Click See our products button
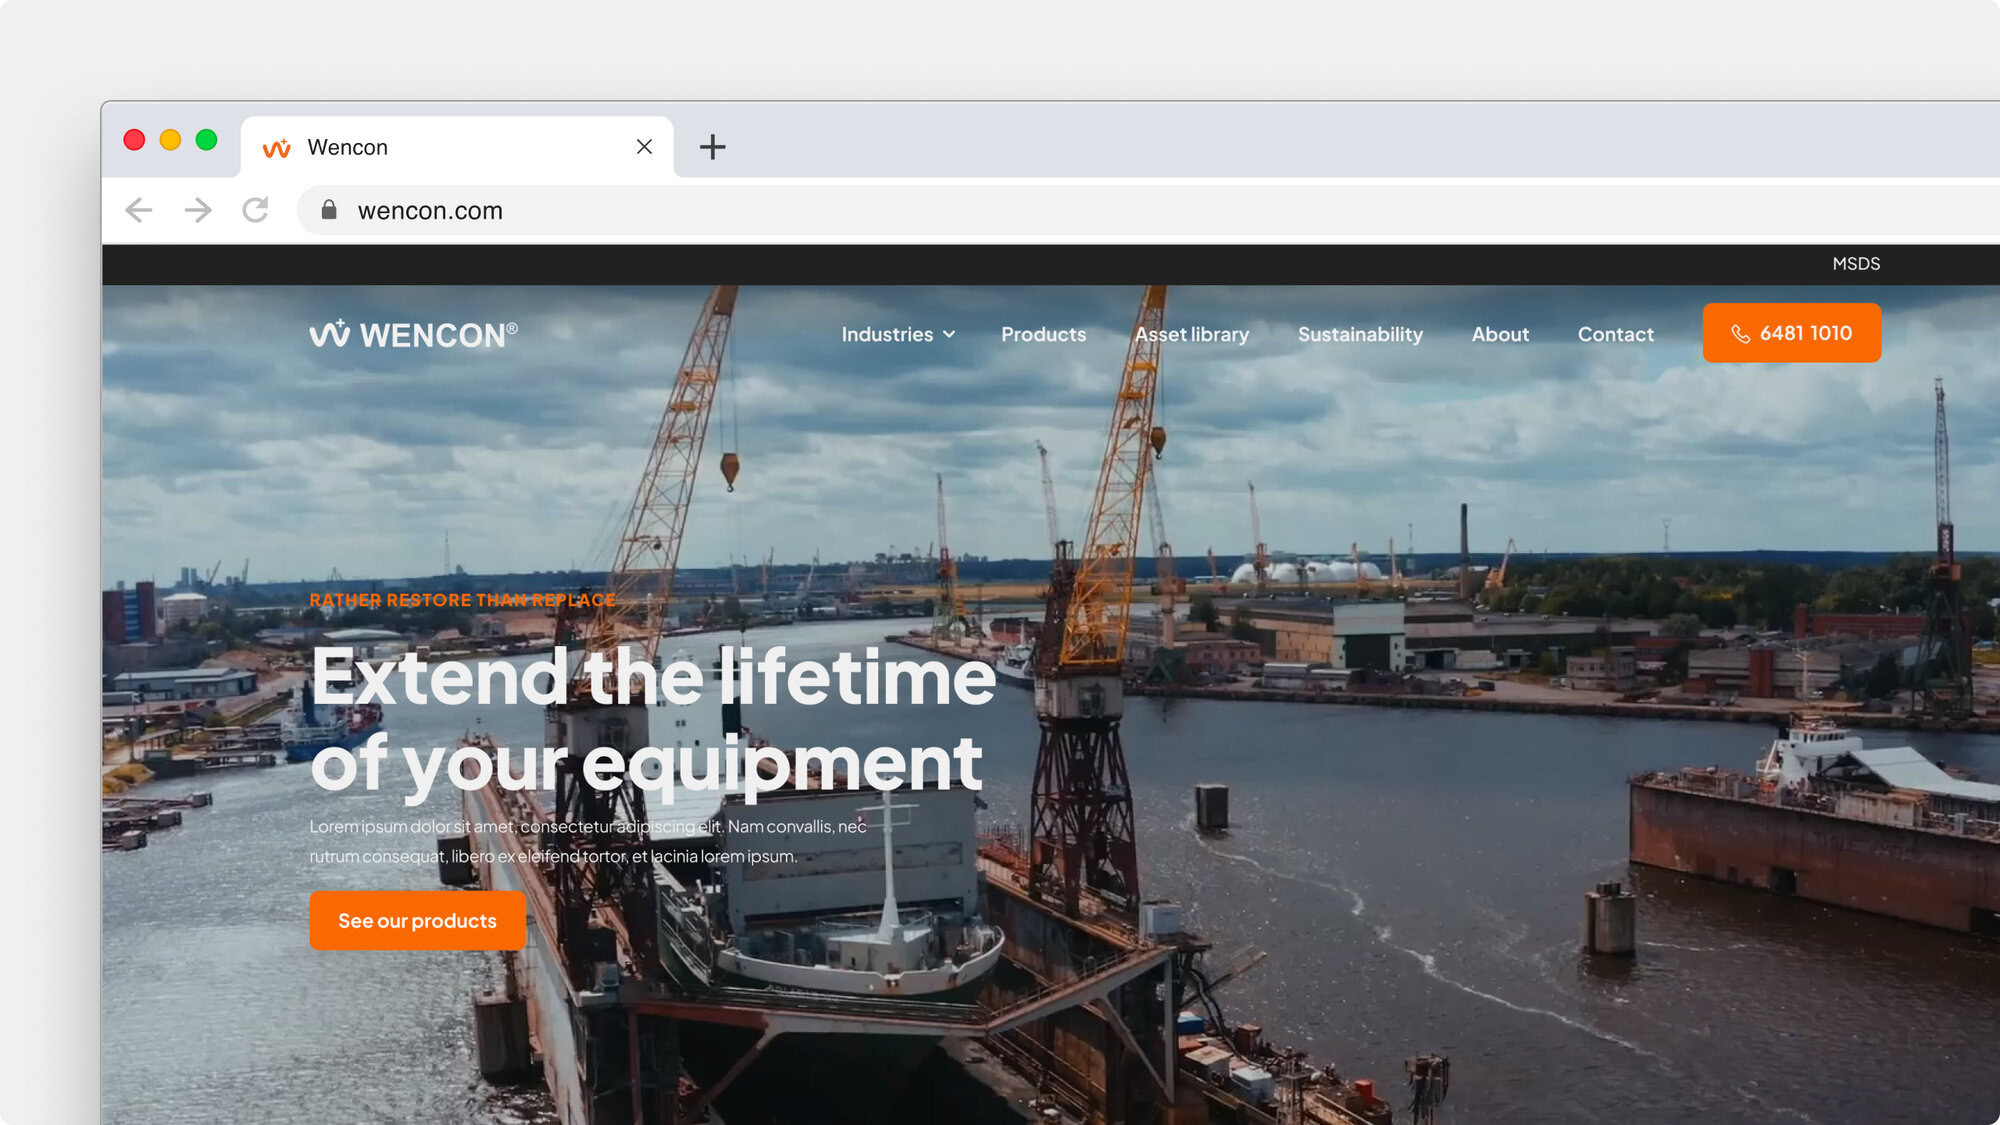The image size is (2000, 1125). pyautogui.click(x=417, y=920)
